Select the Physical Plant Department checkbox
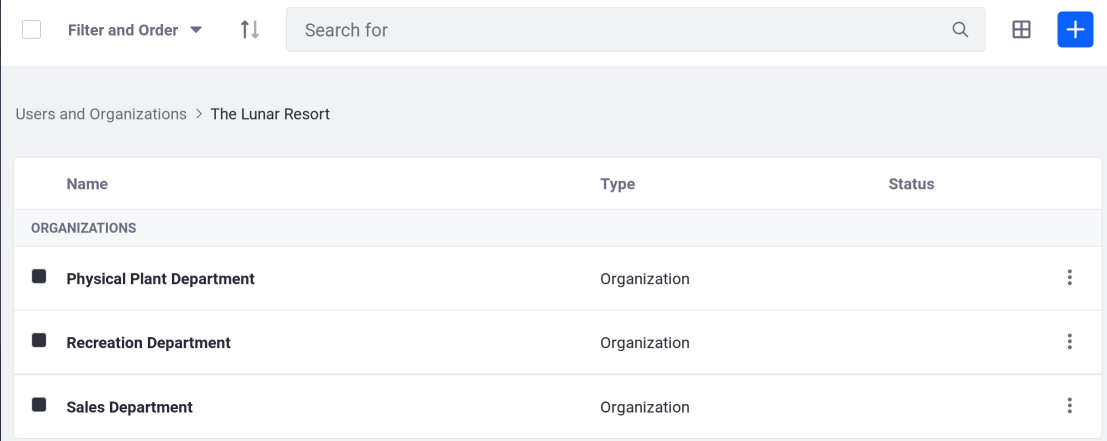The width and height of the screenshot is (1107, 441). (x=39, y=277)
